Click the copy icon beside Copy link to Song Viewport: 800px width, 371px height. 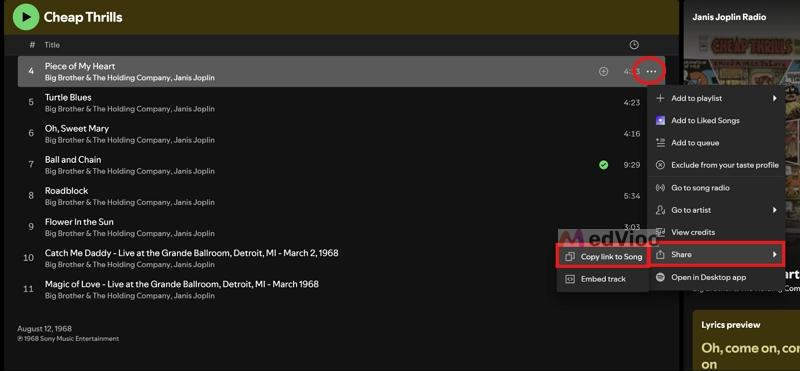point(570,257)
